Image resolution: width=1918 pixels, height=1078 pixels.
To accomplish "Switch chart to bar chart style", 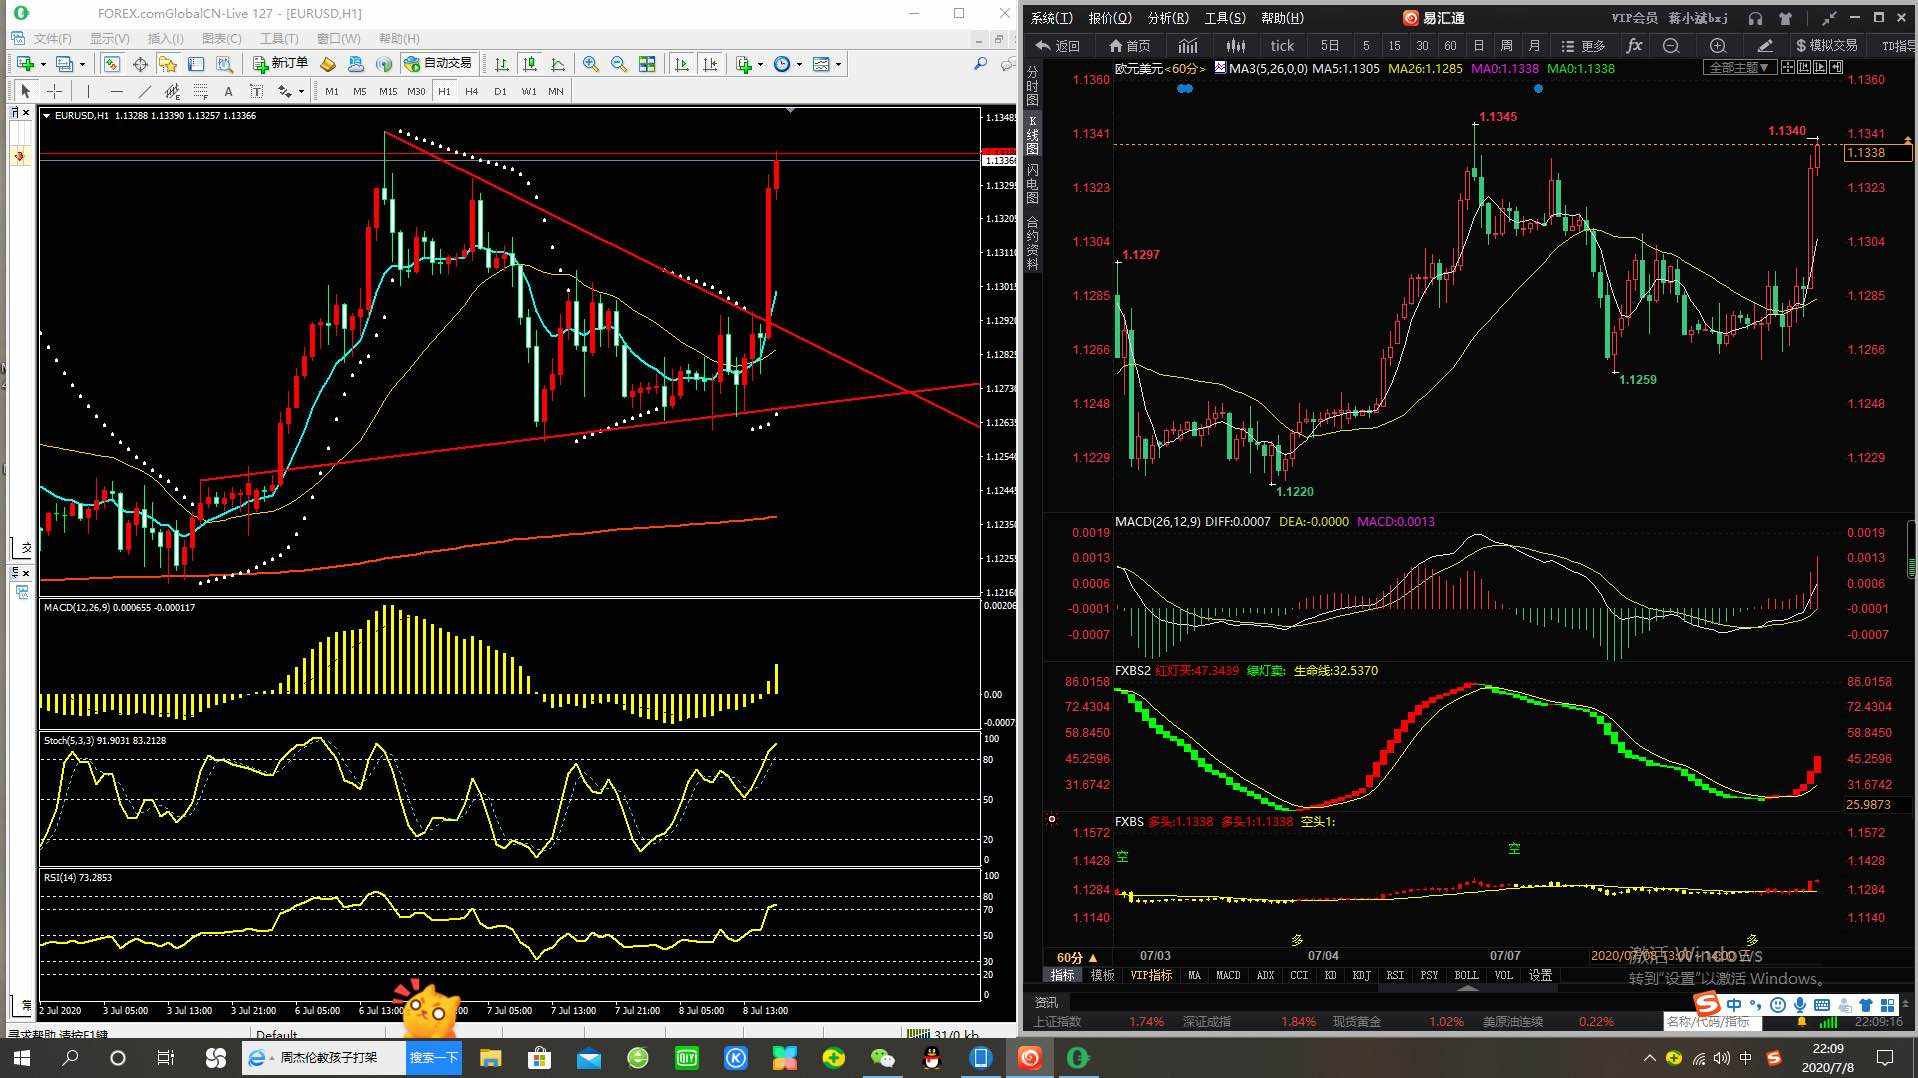I will [x=502, y=64].
